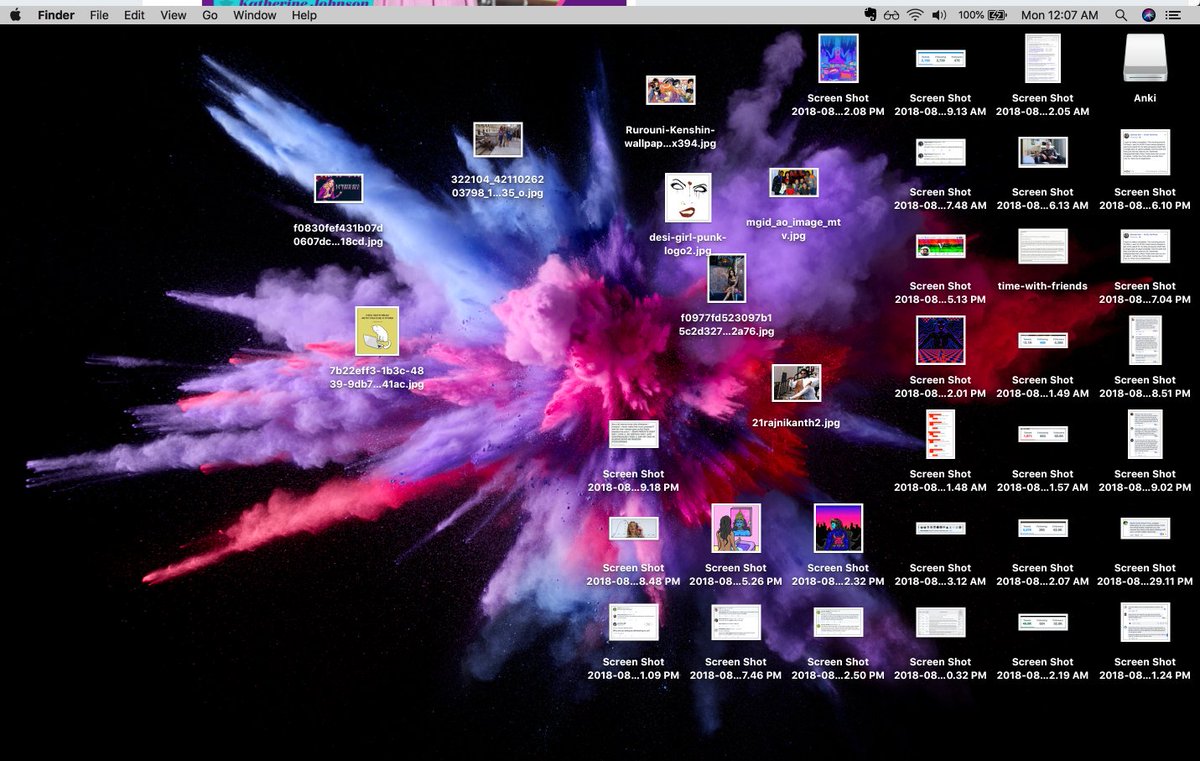Click the Evernote elephant menu bar icon
1200x761 pixels.
[x=871, y=15]
